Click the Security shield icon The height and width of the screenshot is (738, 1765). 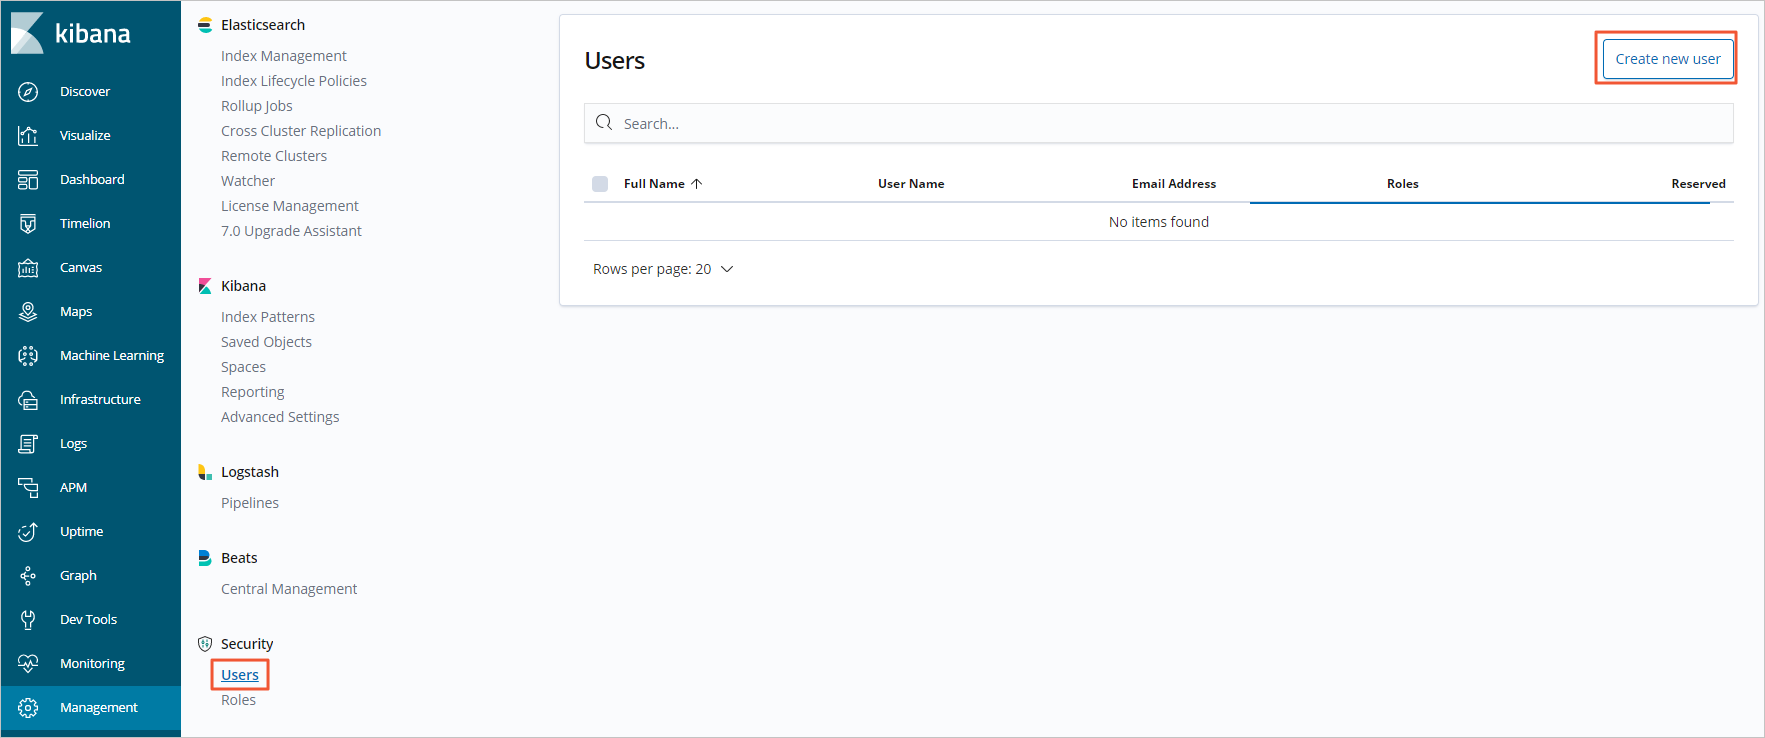(x=205, y=644)
